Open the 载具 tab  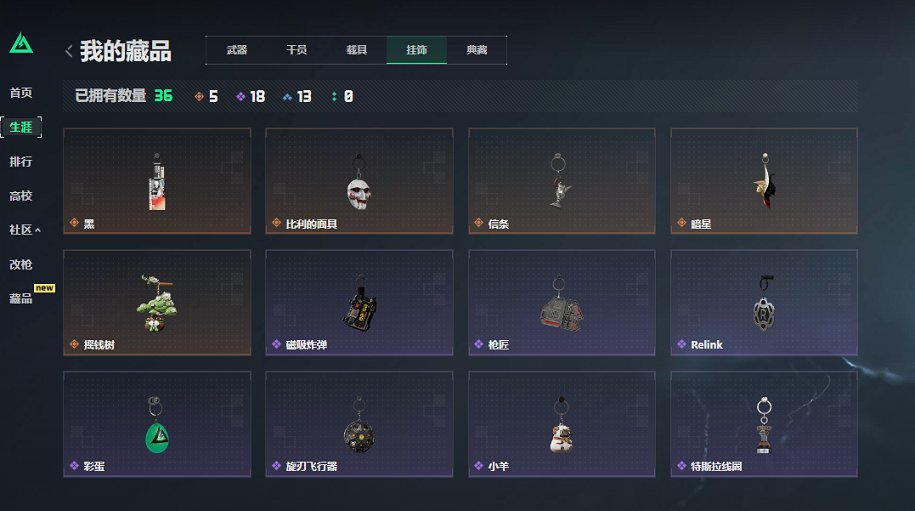(357, 50)
